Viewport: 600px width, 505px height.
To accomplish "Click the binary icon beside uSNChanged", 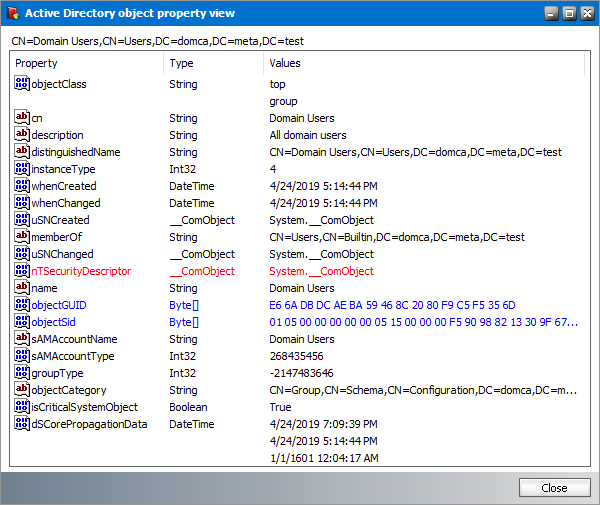I will (x=22, y=254).
